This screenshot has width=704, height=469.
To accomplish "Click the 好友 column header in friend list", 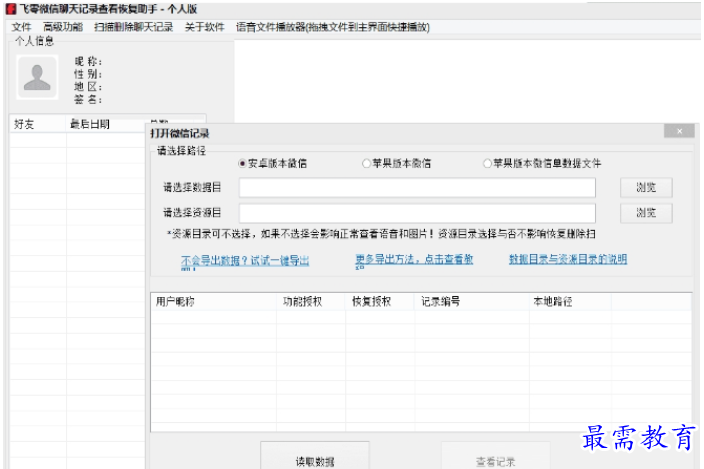I will [x=38, y=124].
